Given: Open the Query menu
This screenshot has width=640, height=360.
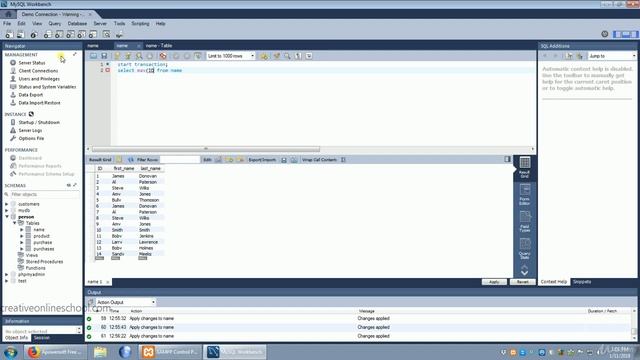Looking at the screenshot, I should point(55,24).
